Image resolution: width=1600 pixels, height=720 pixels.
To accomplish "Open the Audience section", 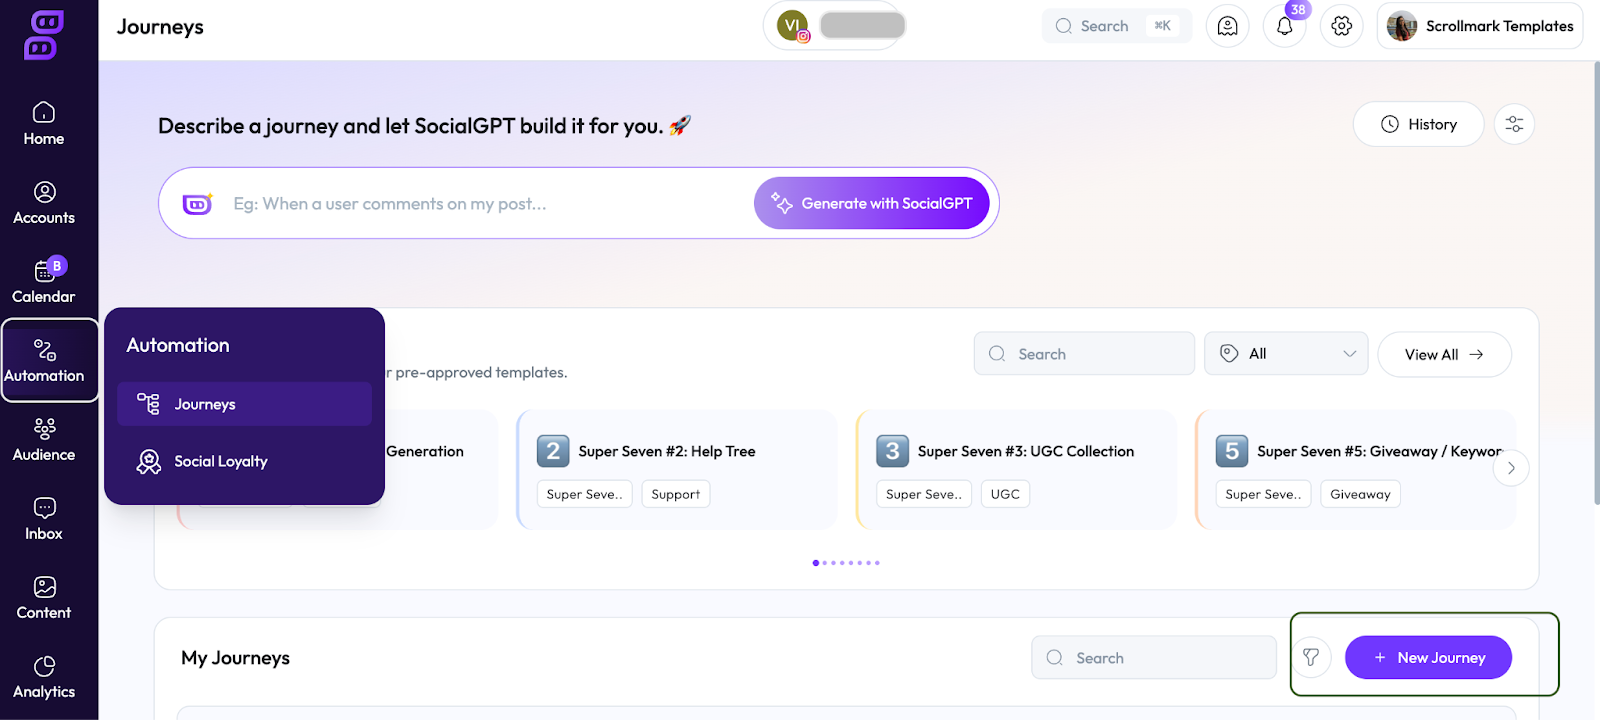I will 44,440.
